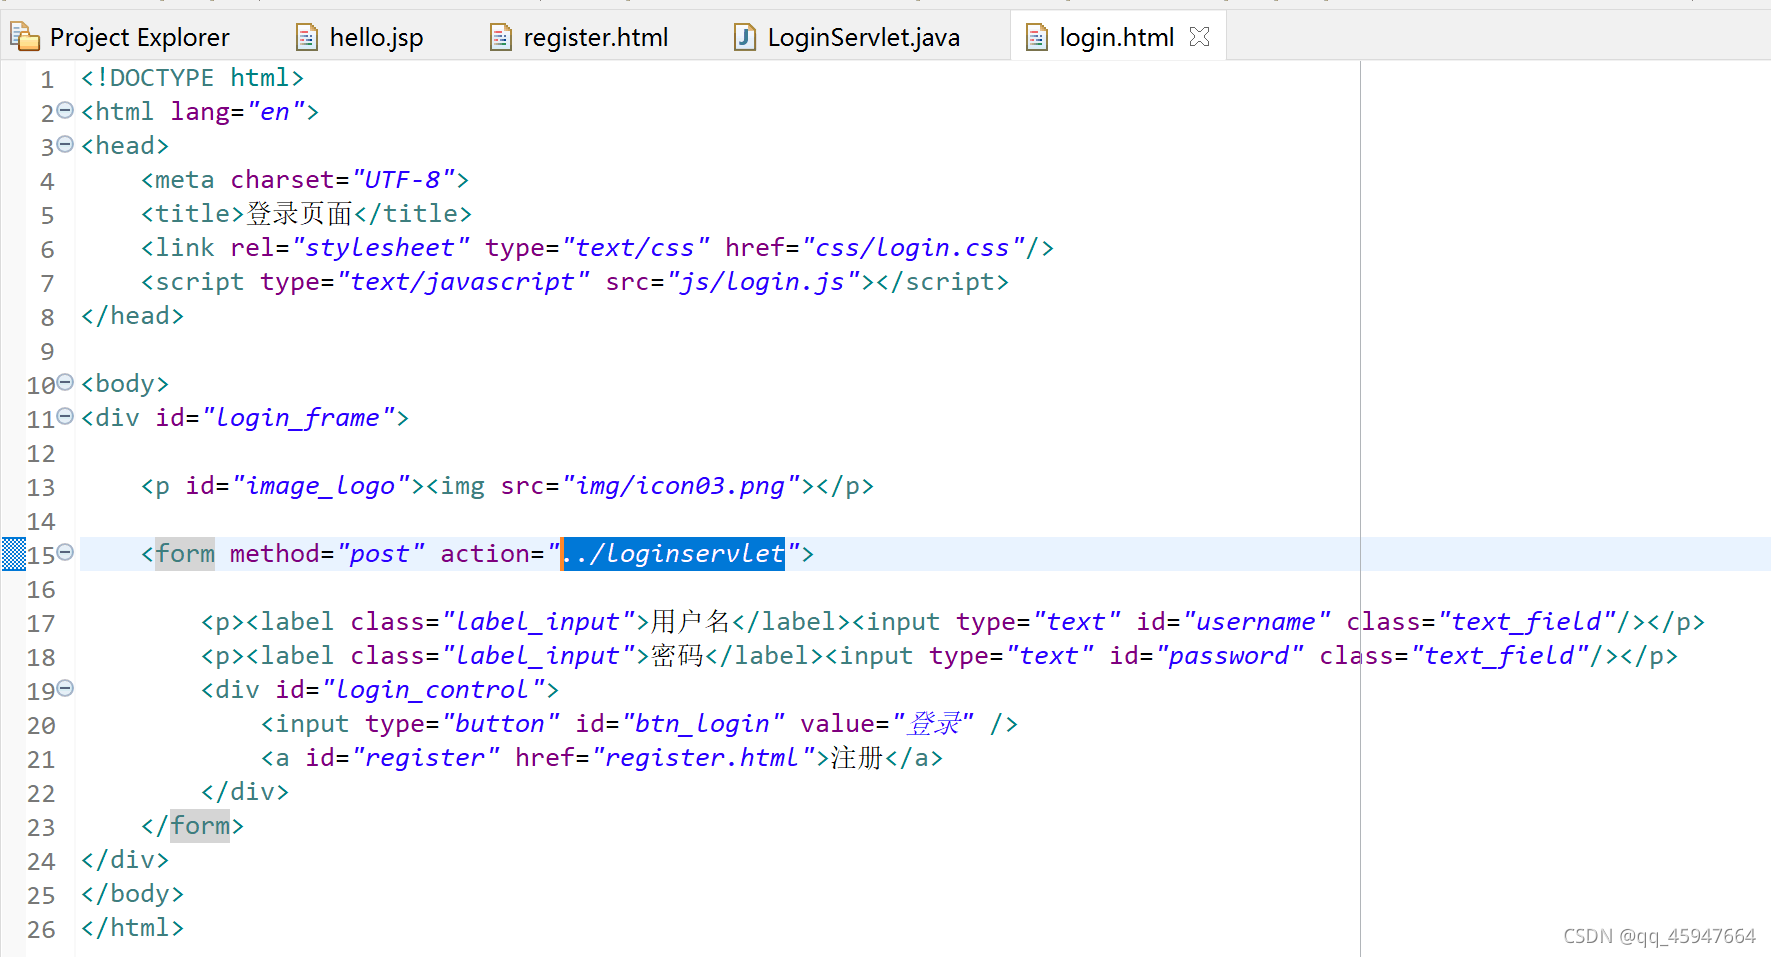Collapse the head tag fold on line 3
This screenshot has width=1771, height=957.
(x=65, y=144)
